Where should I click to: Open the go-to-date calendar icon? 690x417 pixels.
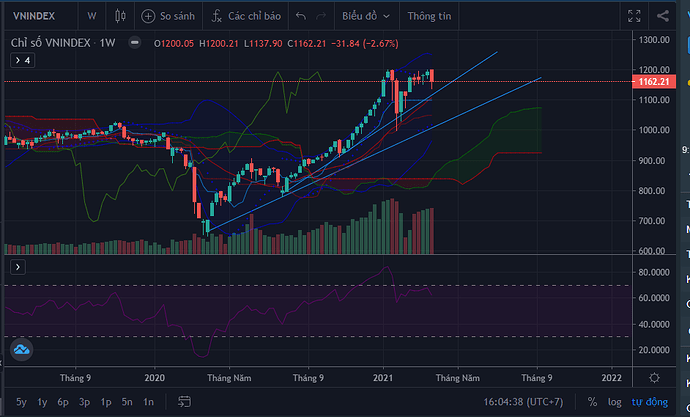[x=183, y=401]
